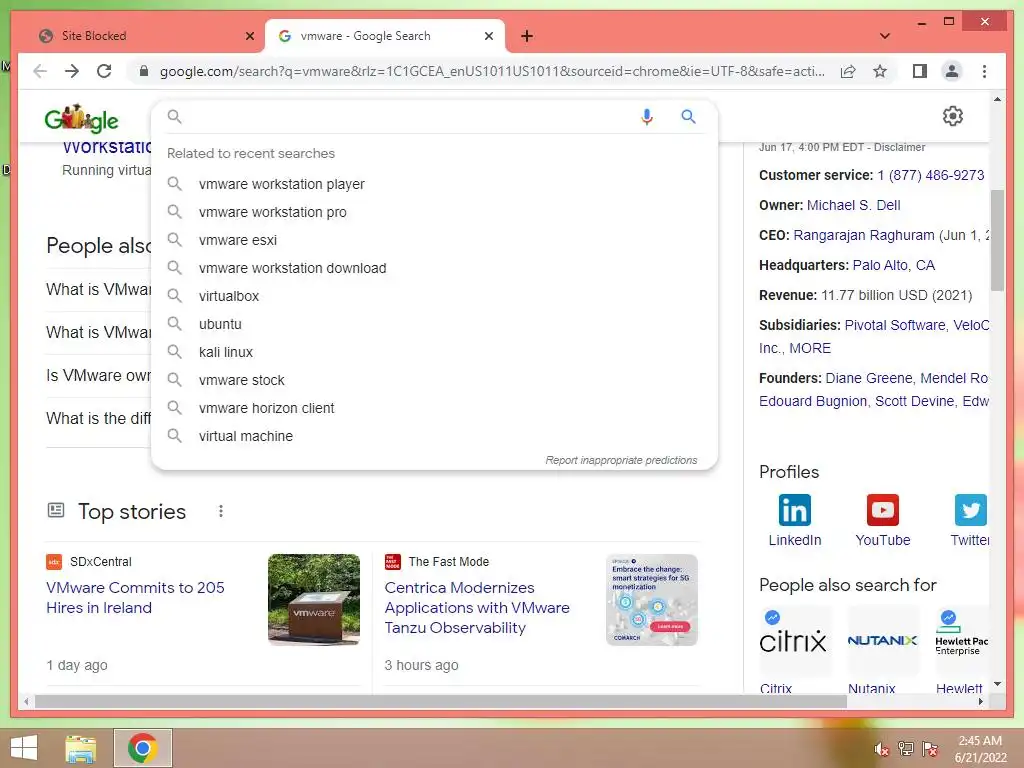1024x768 pixels.
Task: Open the Diane Greene founder link
Action: 869,378
